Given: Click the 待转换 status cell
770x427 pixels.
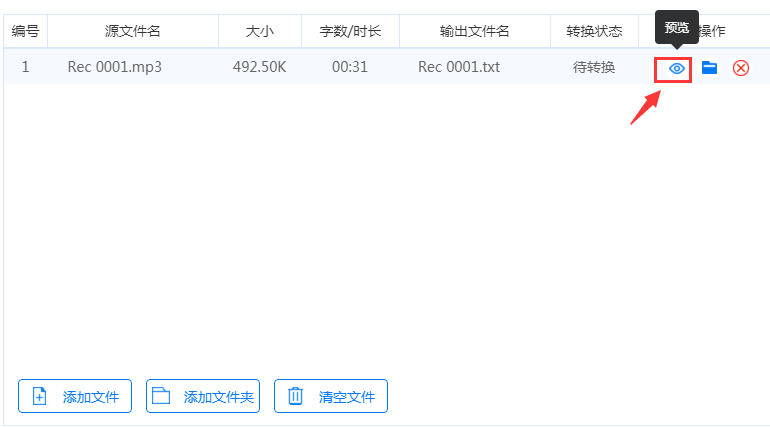Looking at the screenshot, I should [x=594, y=67].
